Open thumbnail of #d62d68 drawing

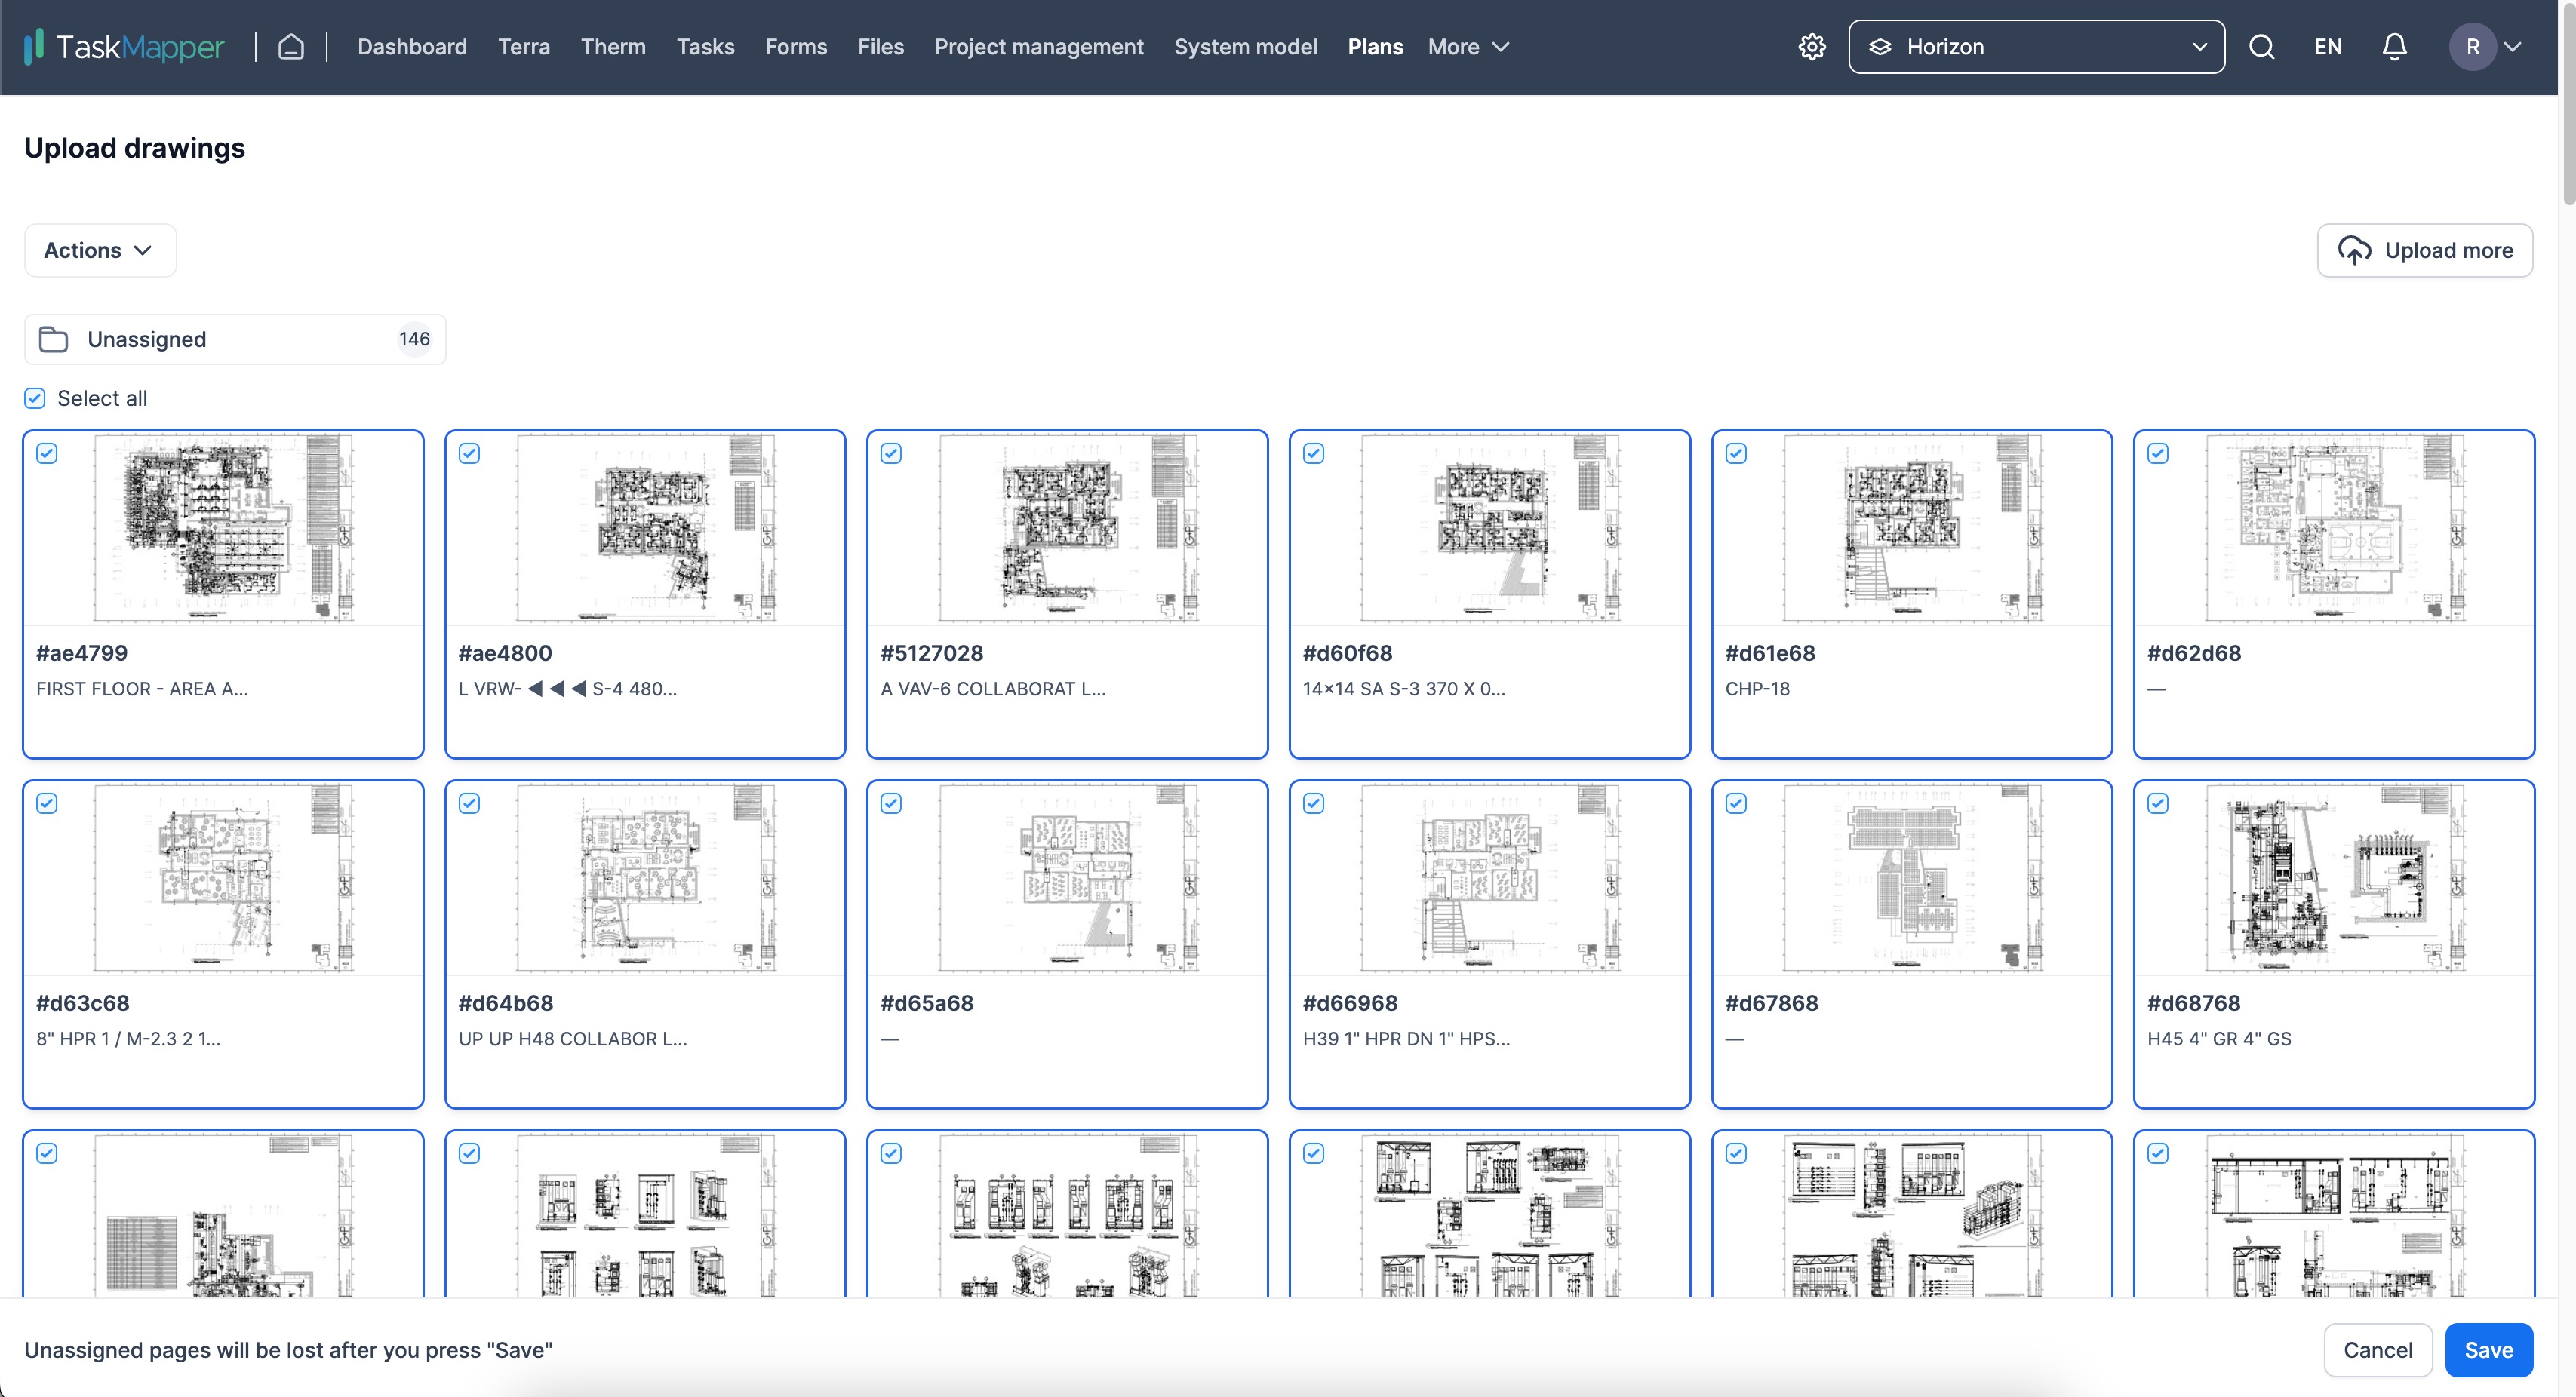tap(2334, 528)
